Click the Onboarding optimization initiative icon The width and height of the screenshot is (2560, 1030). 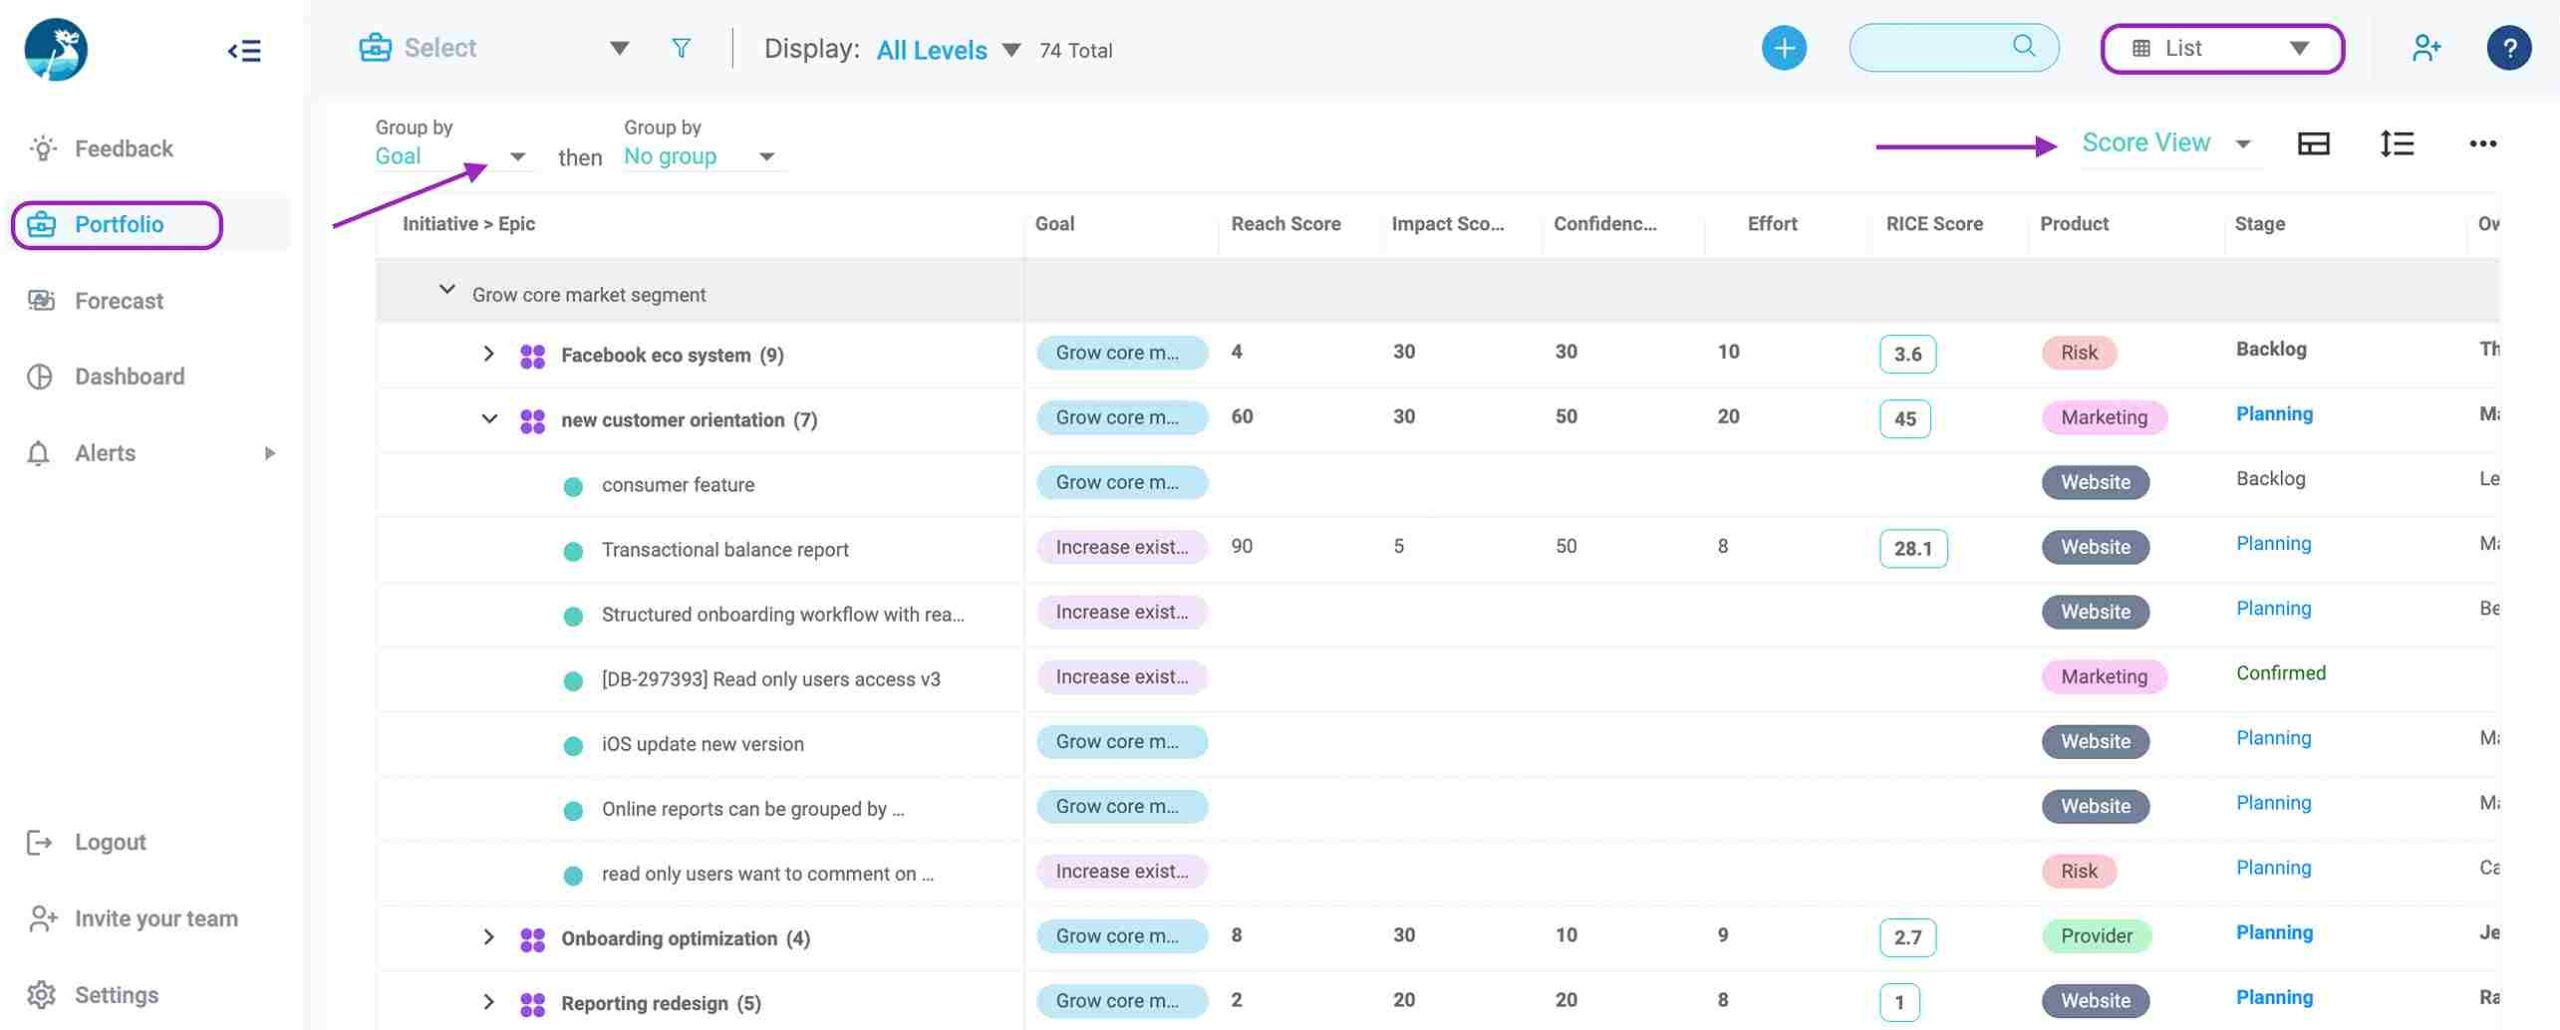(533, 939)
